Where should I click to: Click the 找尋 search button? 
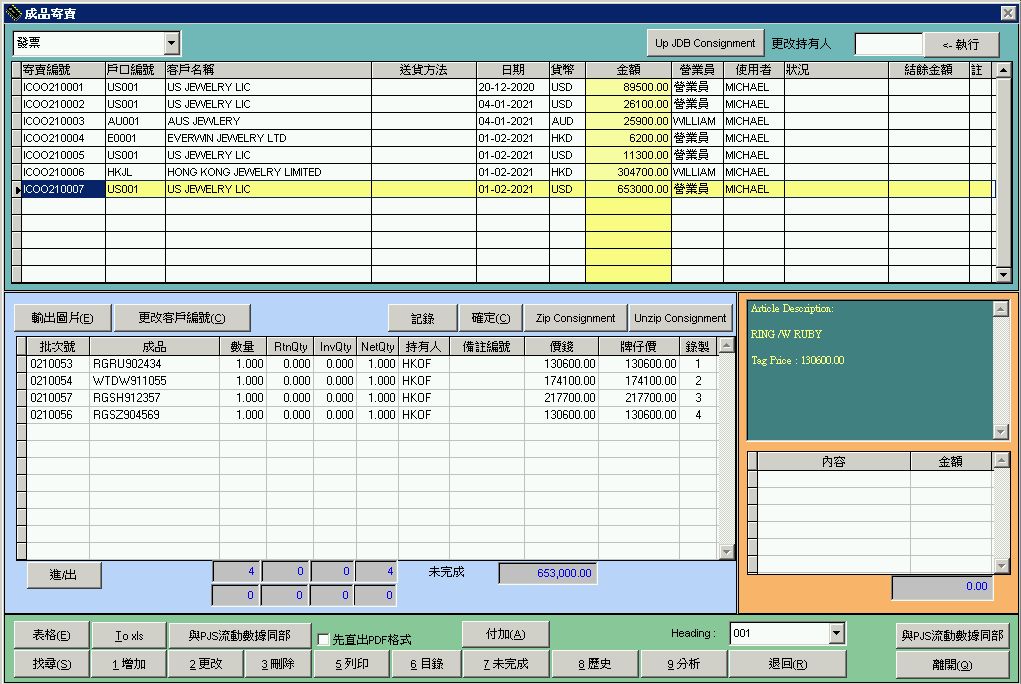click(x=51, y=664)
